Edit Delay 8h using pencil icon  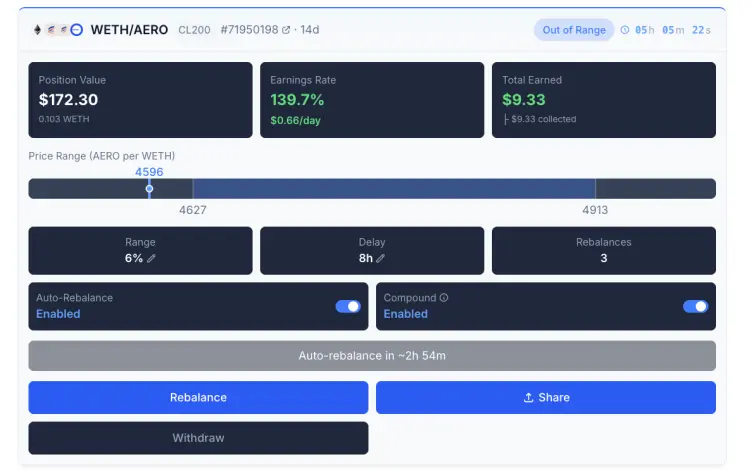click(380, 258)
